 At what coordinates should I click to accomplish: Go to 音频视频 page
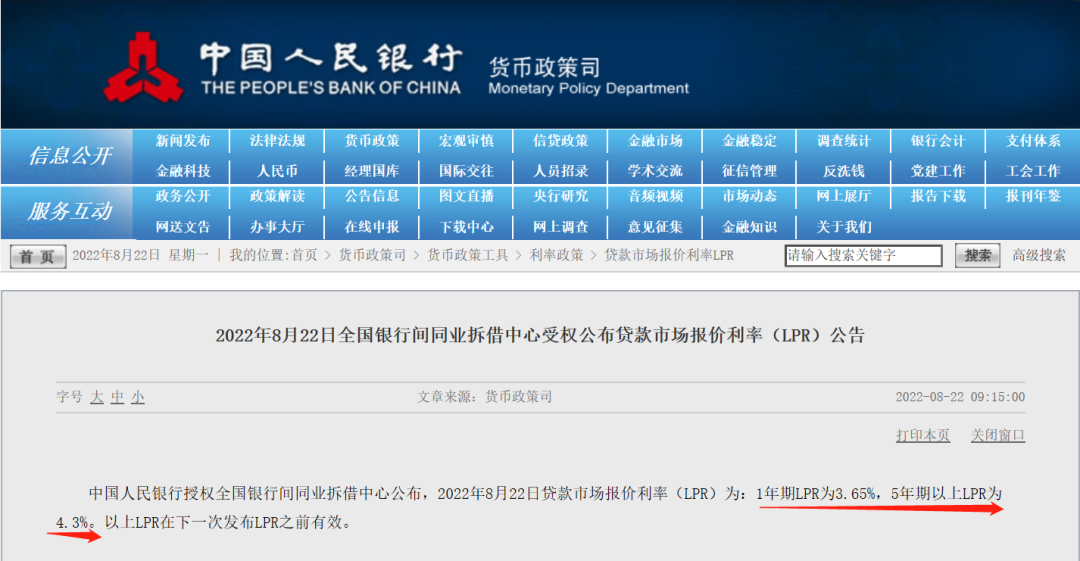click(655, 196)
